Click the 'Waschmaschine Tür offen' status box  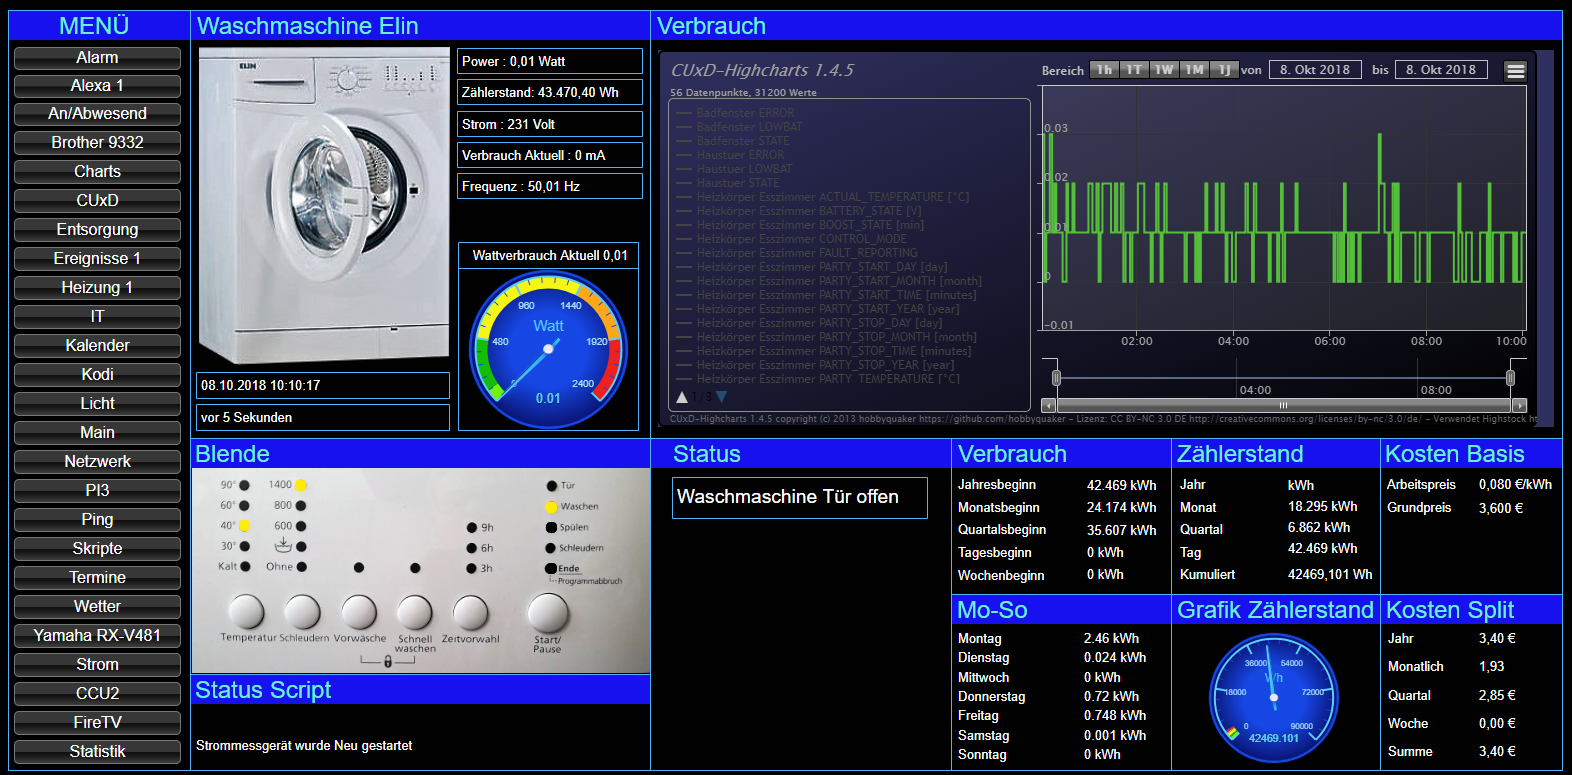pos(800,497)
